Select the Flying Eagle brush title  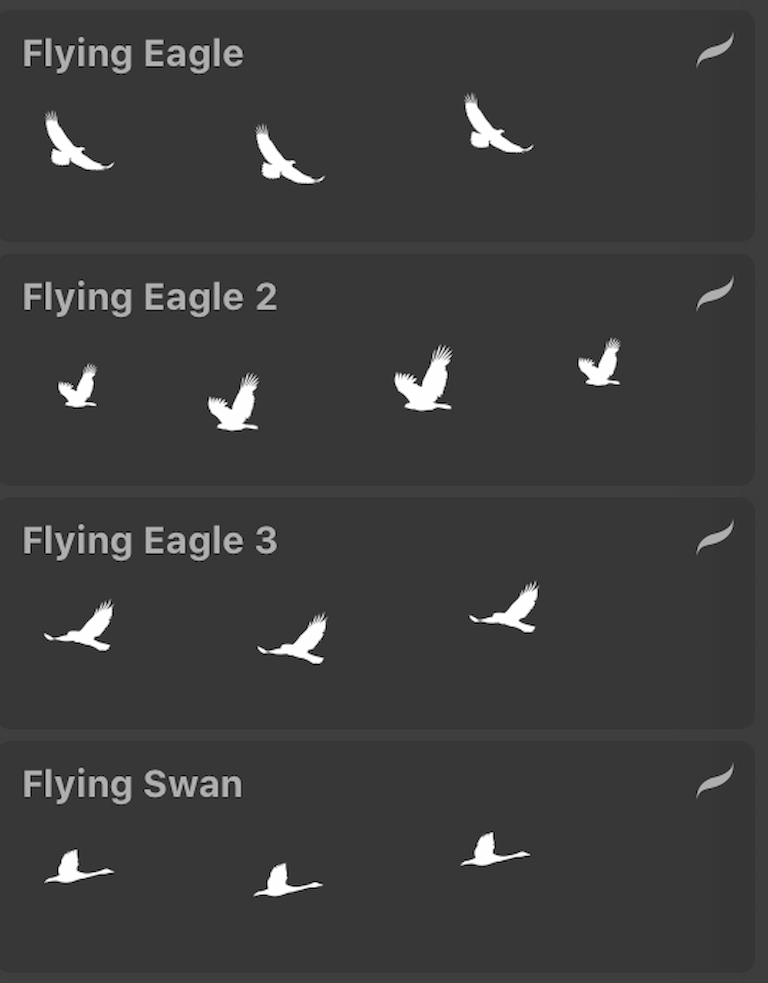tap(133, 55)
